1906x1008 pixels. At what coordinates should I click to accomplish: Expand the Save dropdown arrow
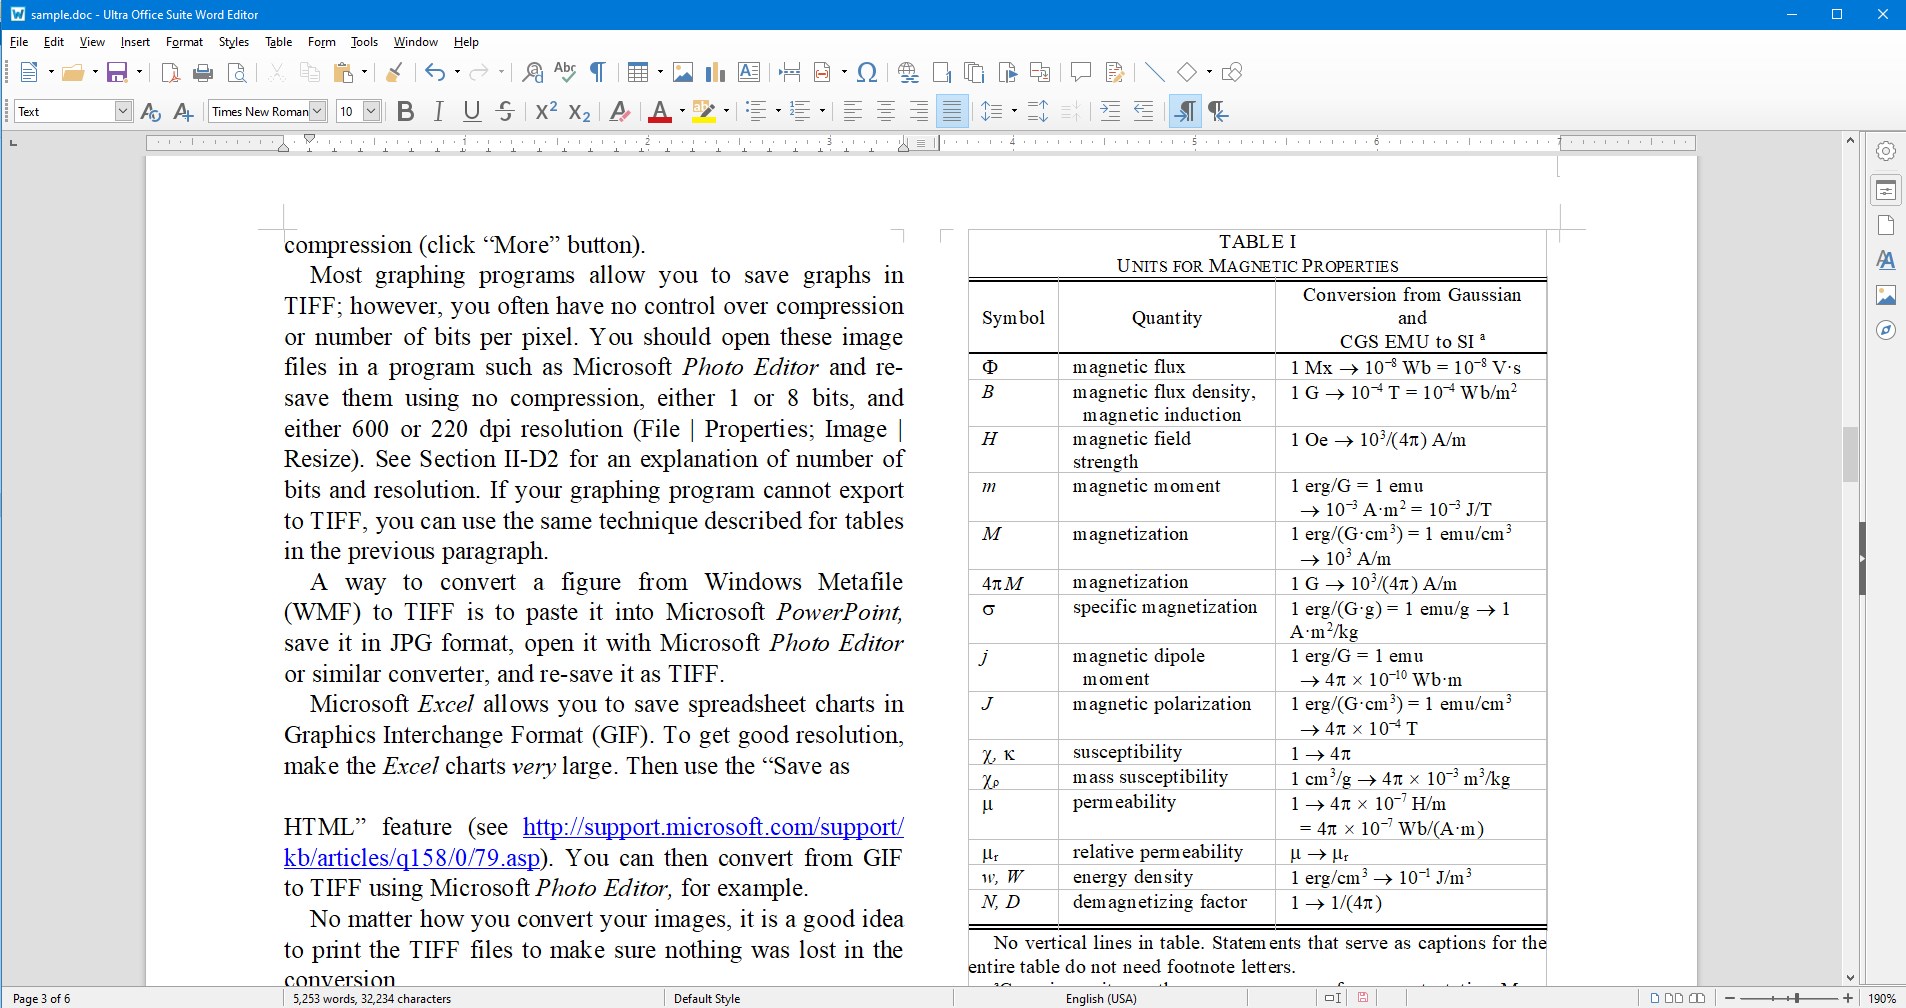139,72
